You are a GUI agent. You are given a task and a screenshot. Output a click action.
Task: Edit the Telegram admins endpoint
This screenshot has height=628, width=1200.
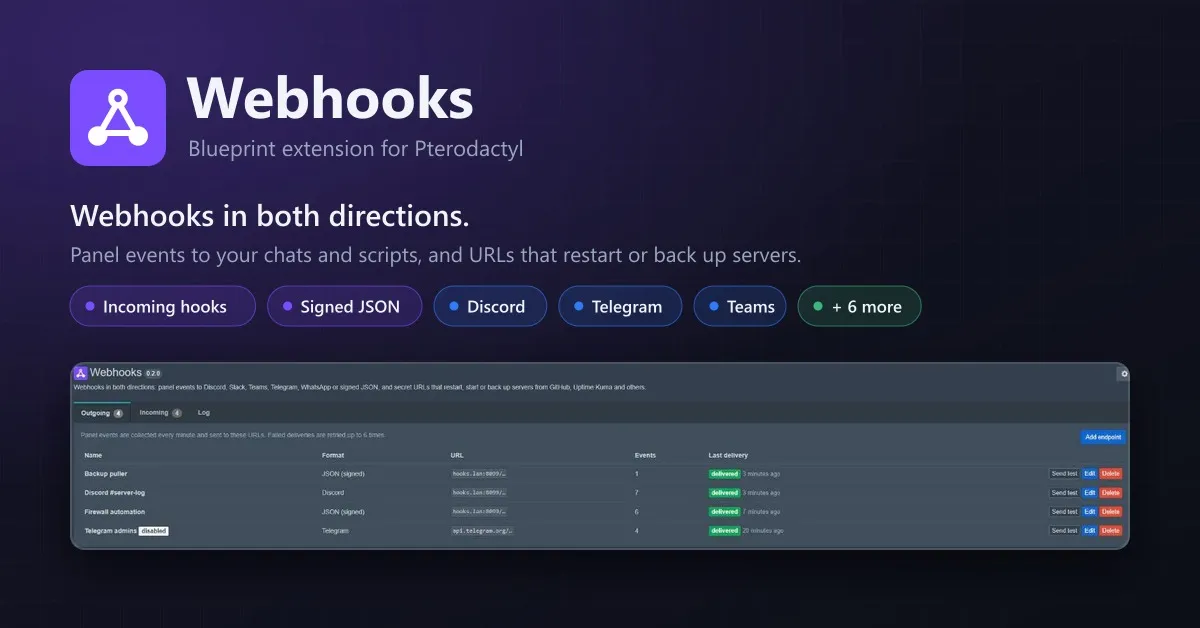click(x=1090, y=530)
